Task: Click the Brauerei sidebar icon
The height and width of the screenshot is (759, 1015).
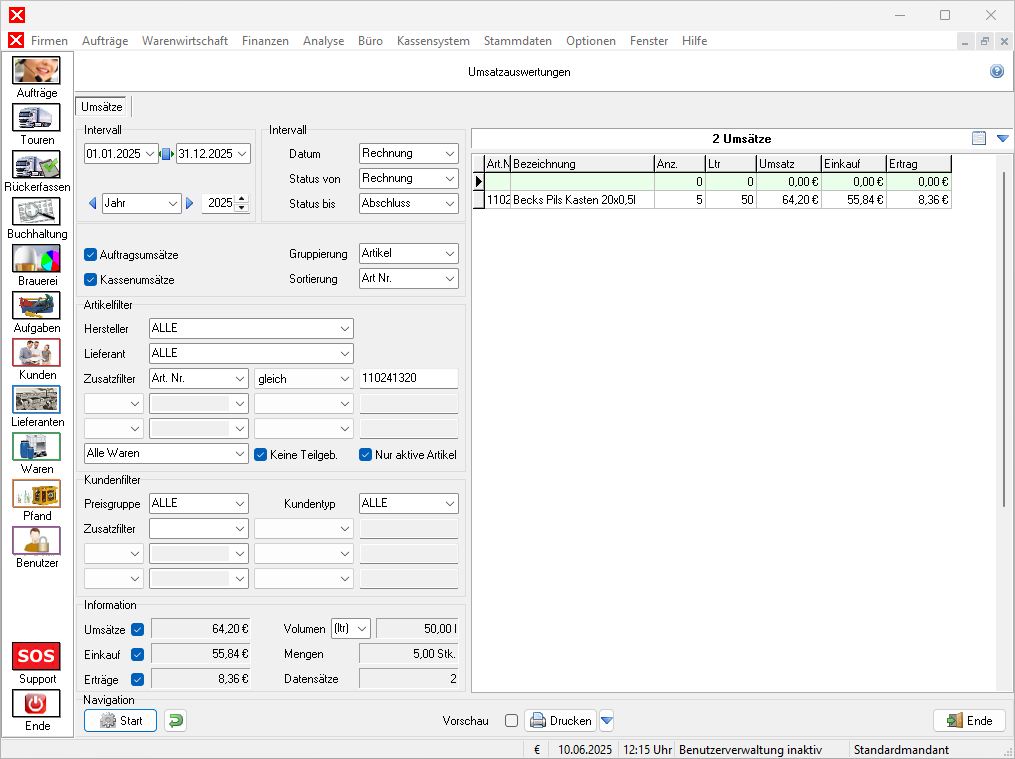Action: tap(36, 259)
